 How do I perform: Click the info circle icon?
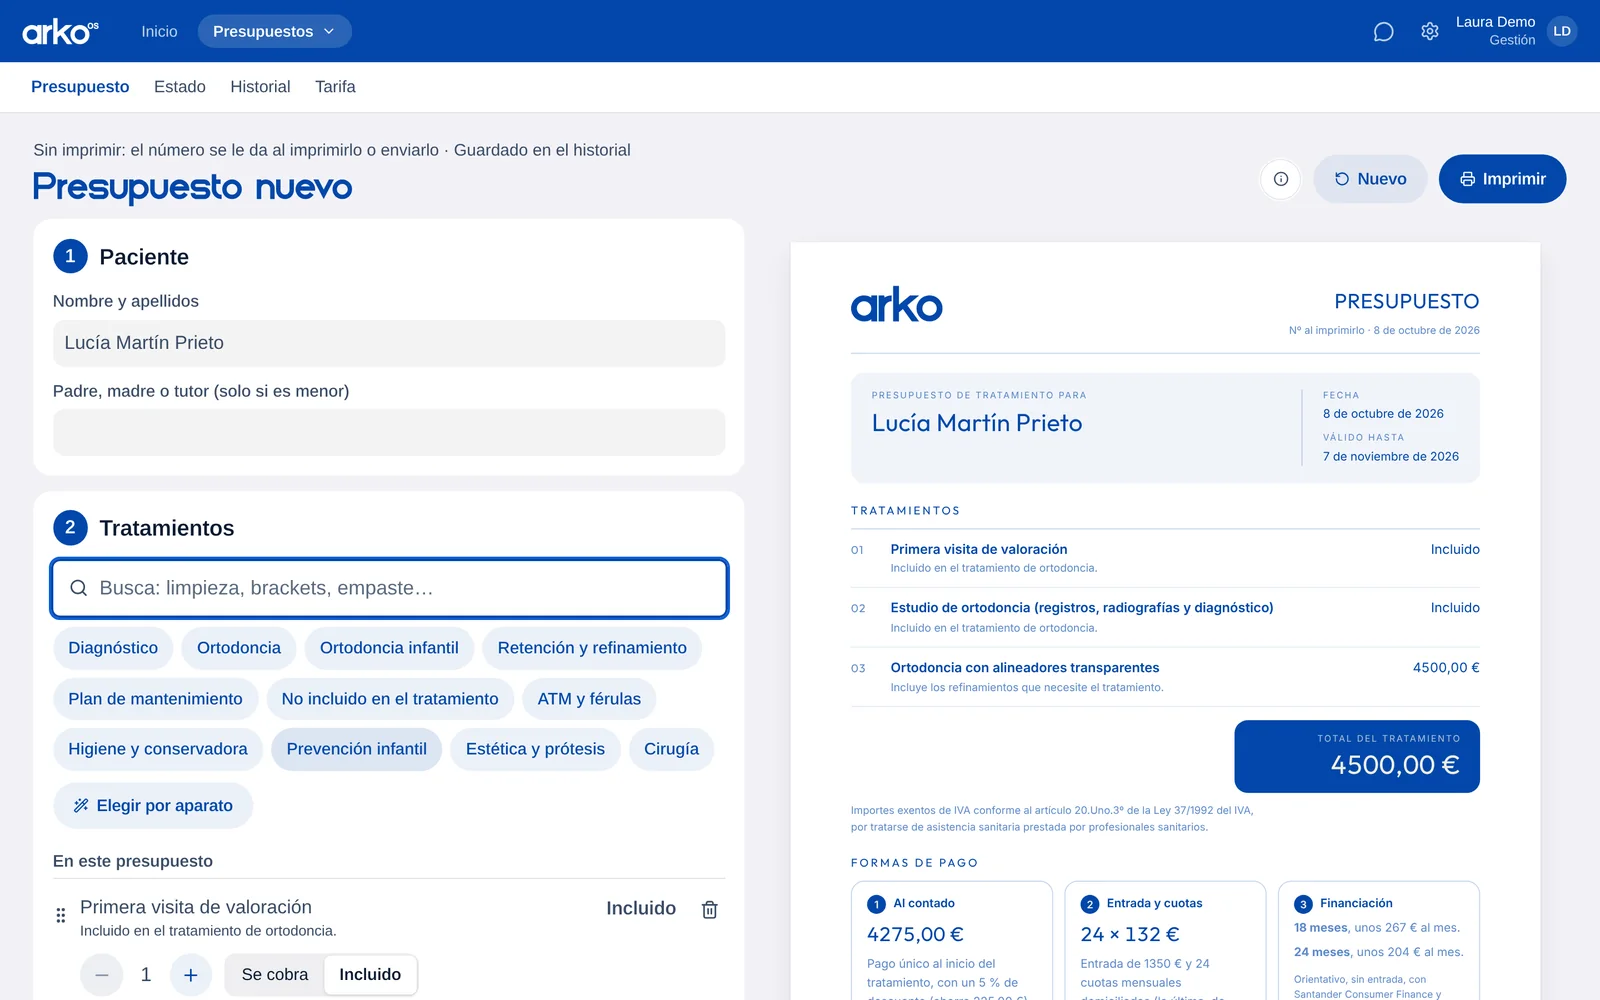point(1281,179)
